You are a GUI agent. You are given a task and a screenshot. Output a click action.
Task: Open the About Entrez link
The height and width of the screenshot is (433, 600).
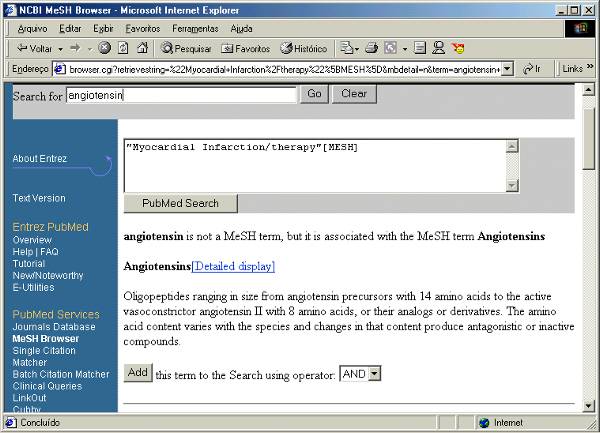40,158
